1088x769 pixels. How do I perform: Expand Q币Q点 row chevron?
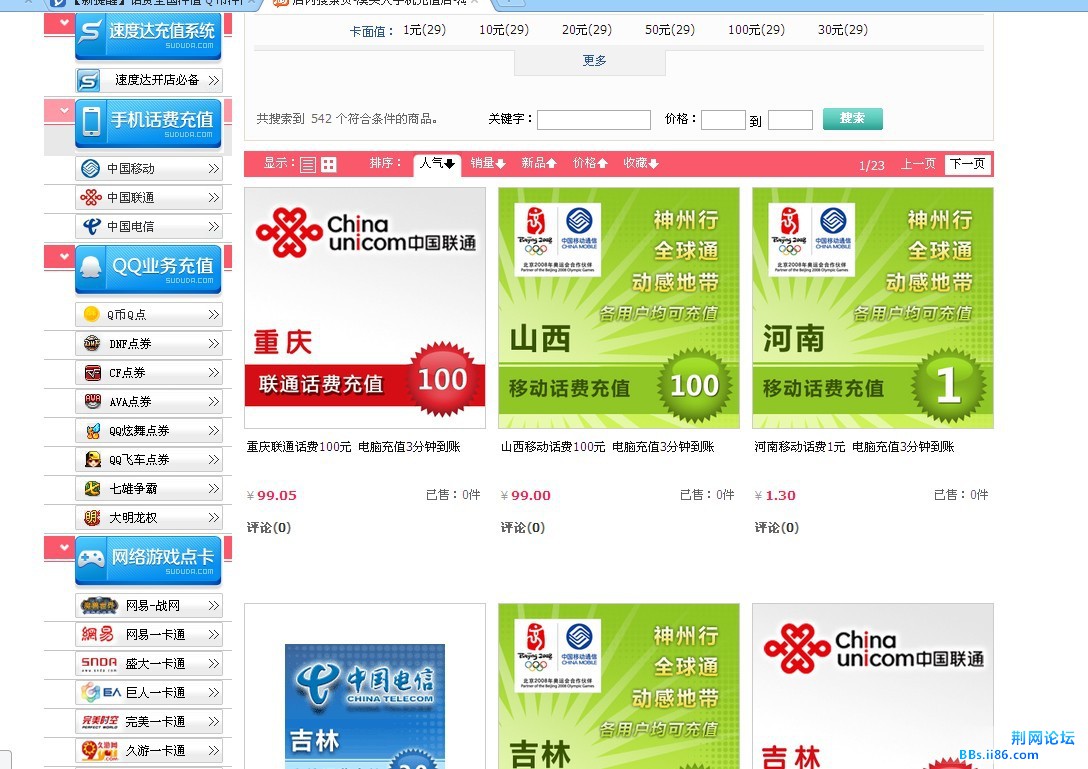(214, 314)
